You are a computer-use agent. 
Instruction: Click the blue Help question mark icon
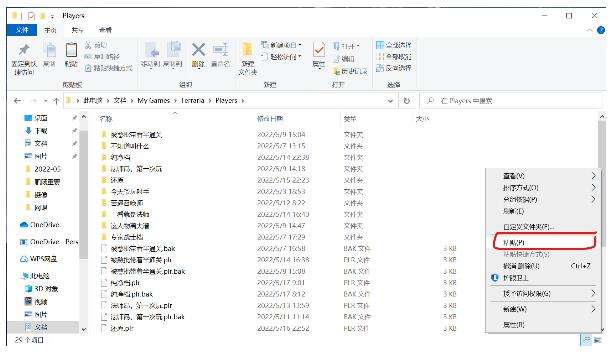601,30
